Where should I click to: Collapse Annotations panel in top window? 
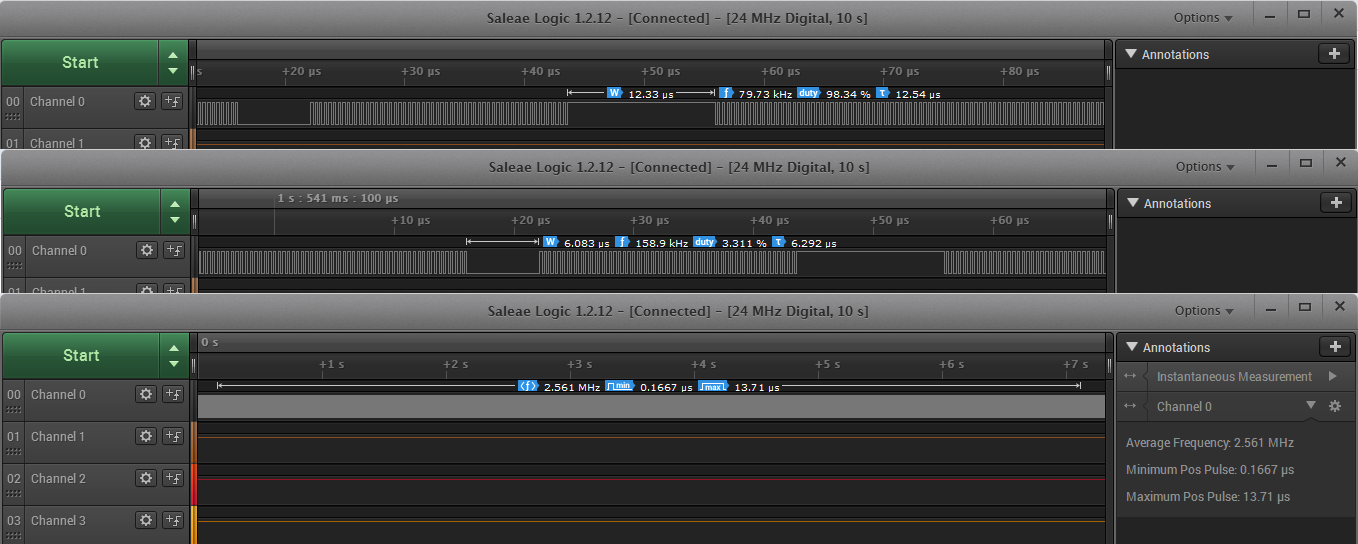1131,54
